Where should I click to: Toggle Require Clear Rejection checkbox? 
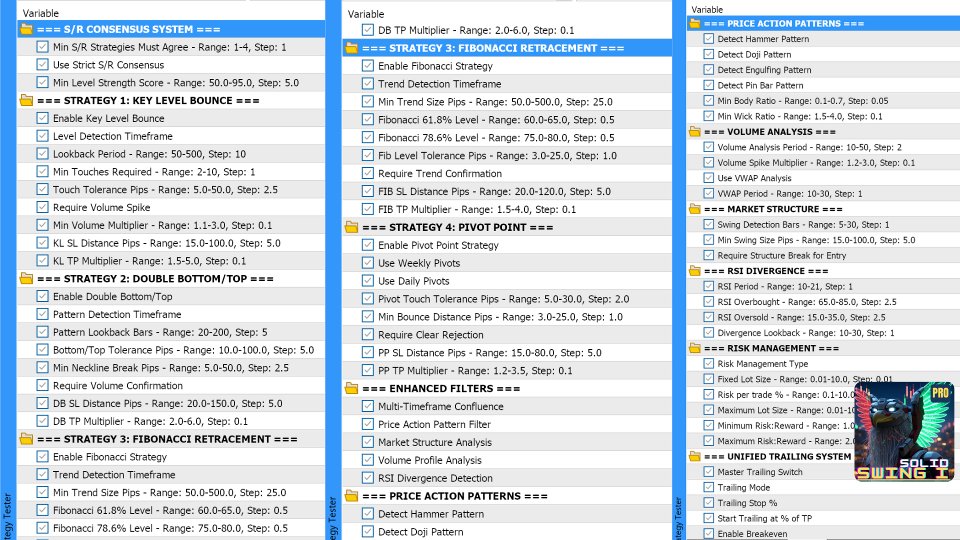(367, 334)
